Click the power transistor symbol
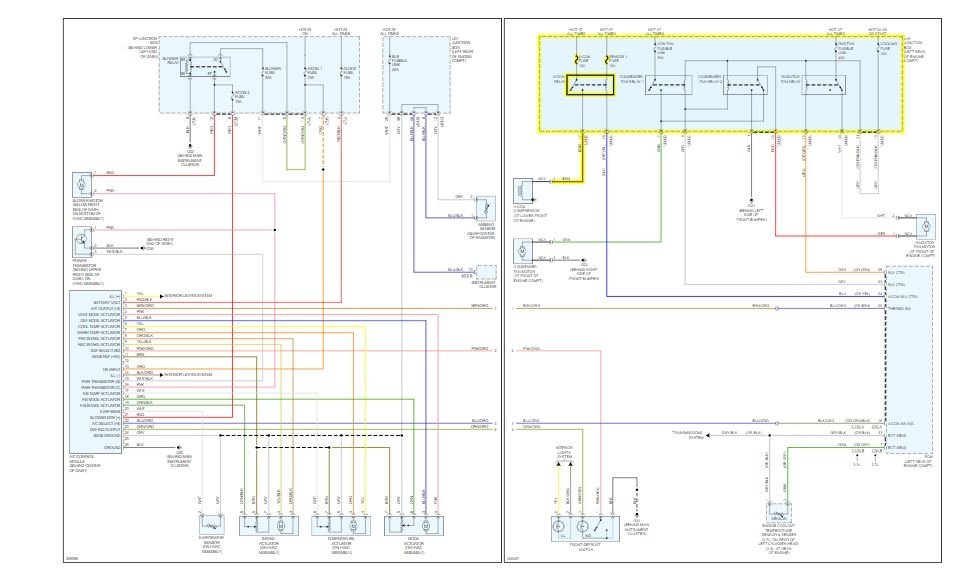The width and height of the screenshot is (954, 571). pyautogui.click(x=82, y=242)
